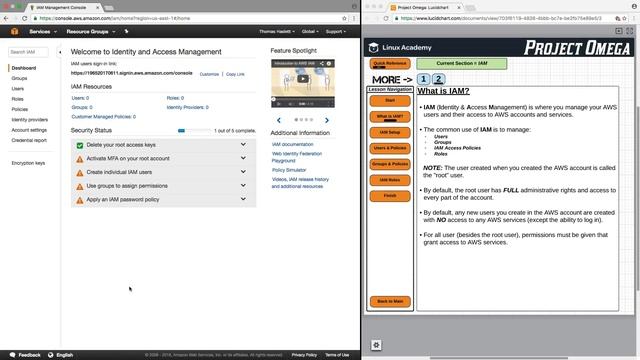
Task: Click the Search IAM input field
Action: point(28,52)
